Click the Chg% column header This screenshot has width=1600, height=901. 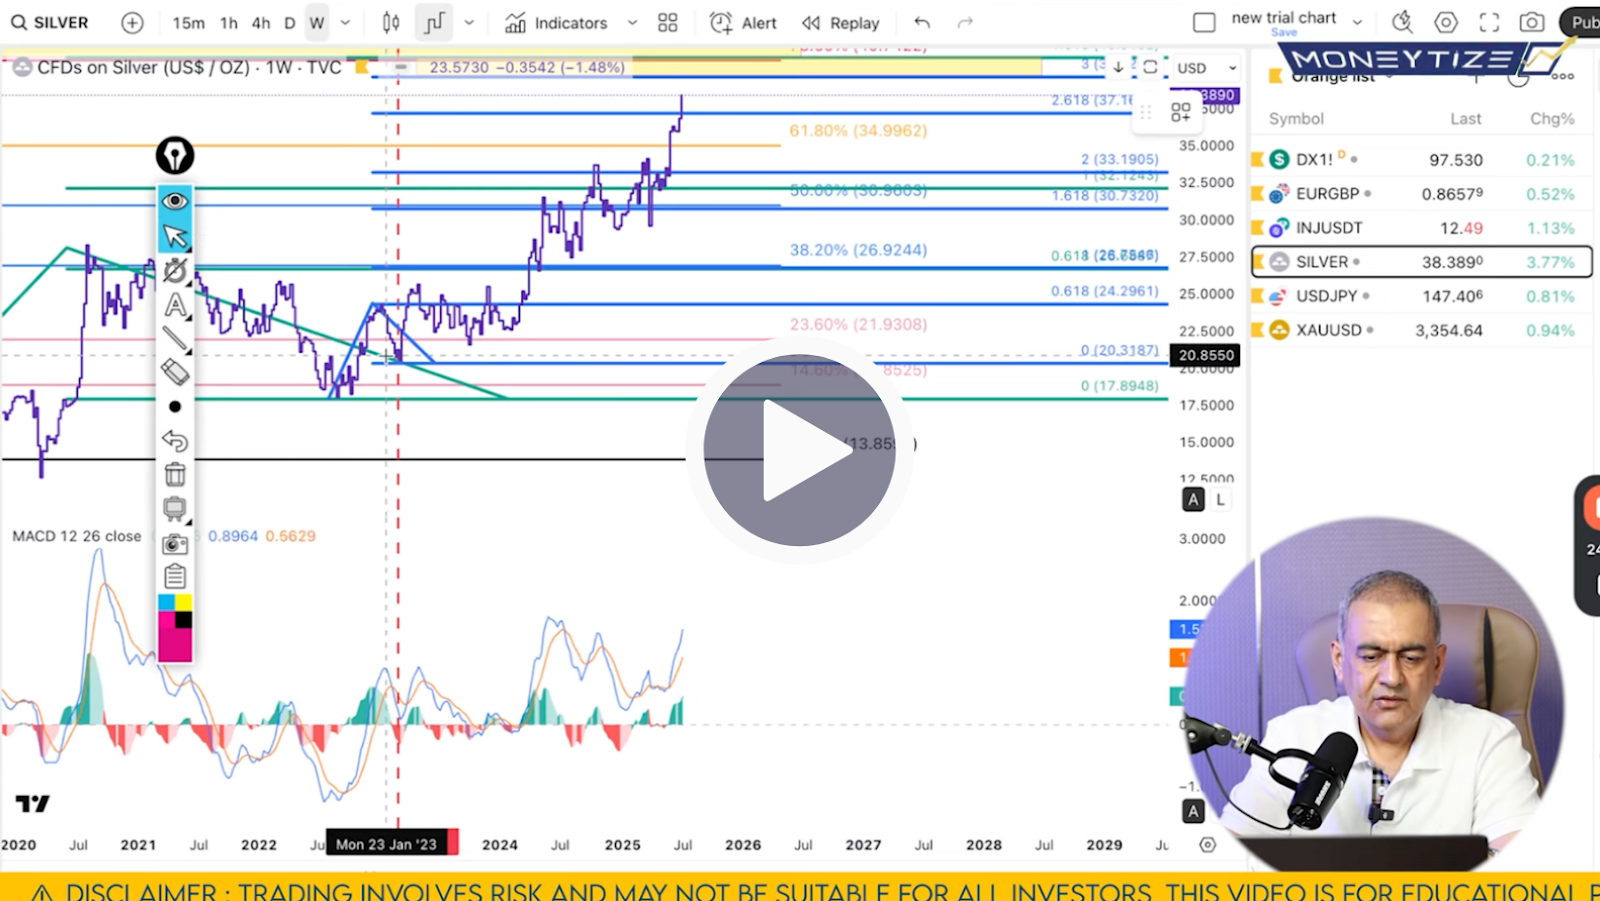point(1552,119)
